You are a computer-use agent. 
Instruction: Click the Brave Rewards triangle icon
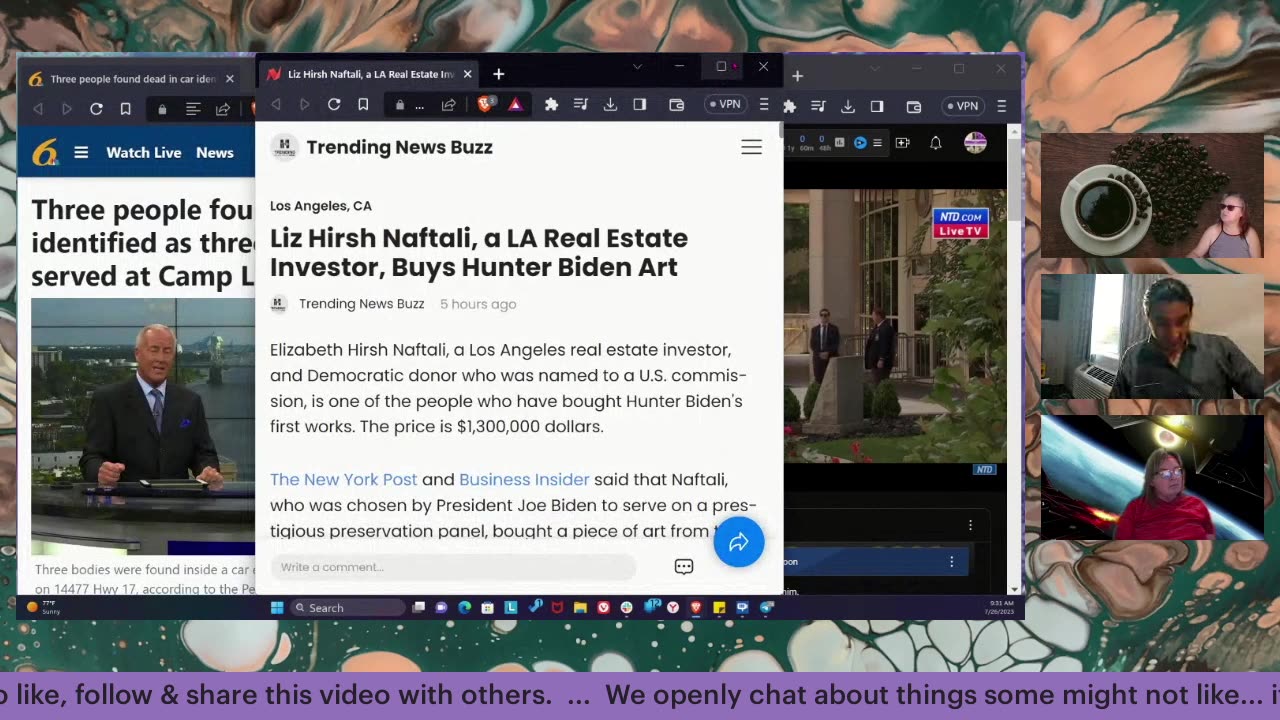515,105
